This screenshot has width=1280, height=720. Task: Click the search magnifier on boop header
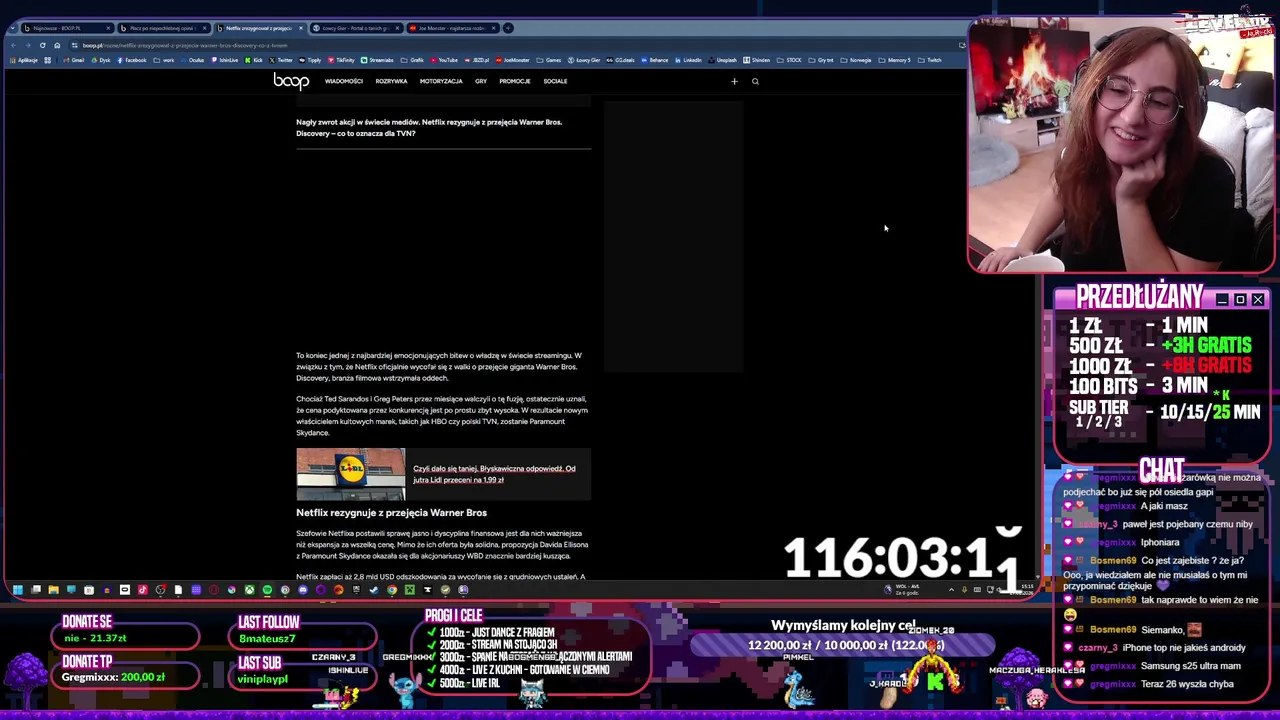755,81
